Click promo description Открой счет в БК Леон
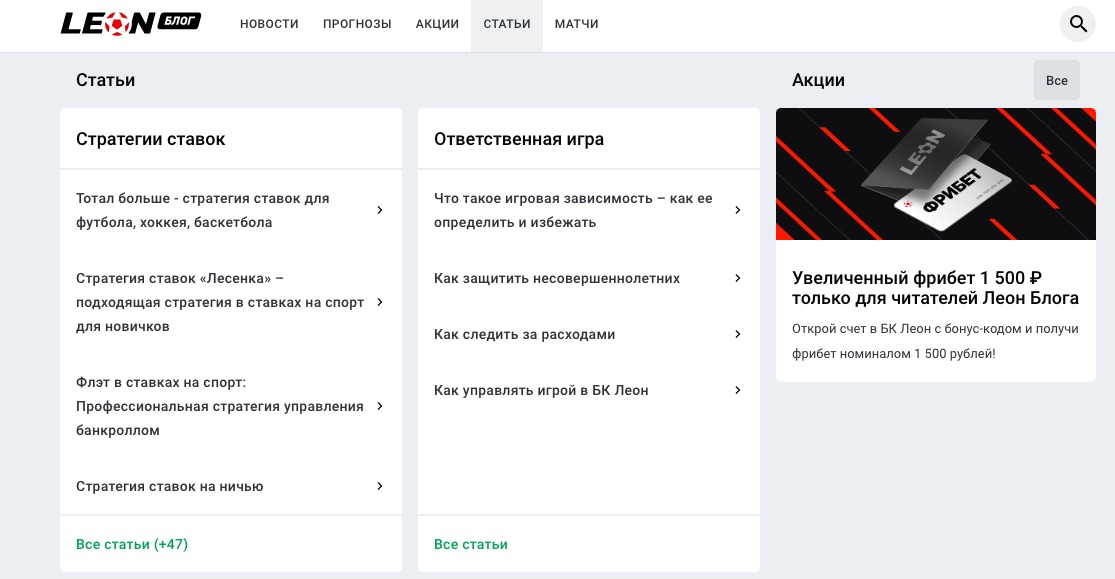1115x579 pixels. click(x=935, y=341)
